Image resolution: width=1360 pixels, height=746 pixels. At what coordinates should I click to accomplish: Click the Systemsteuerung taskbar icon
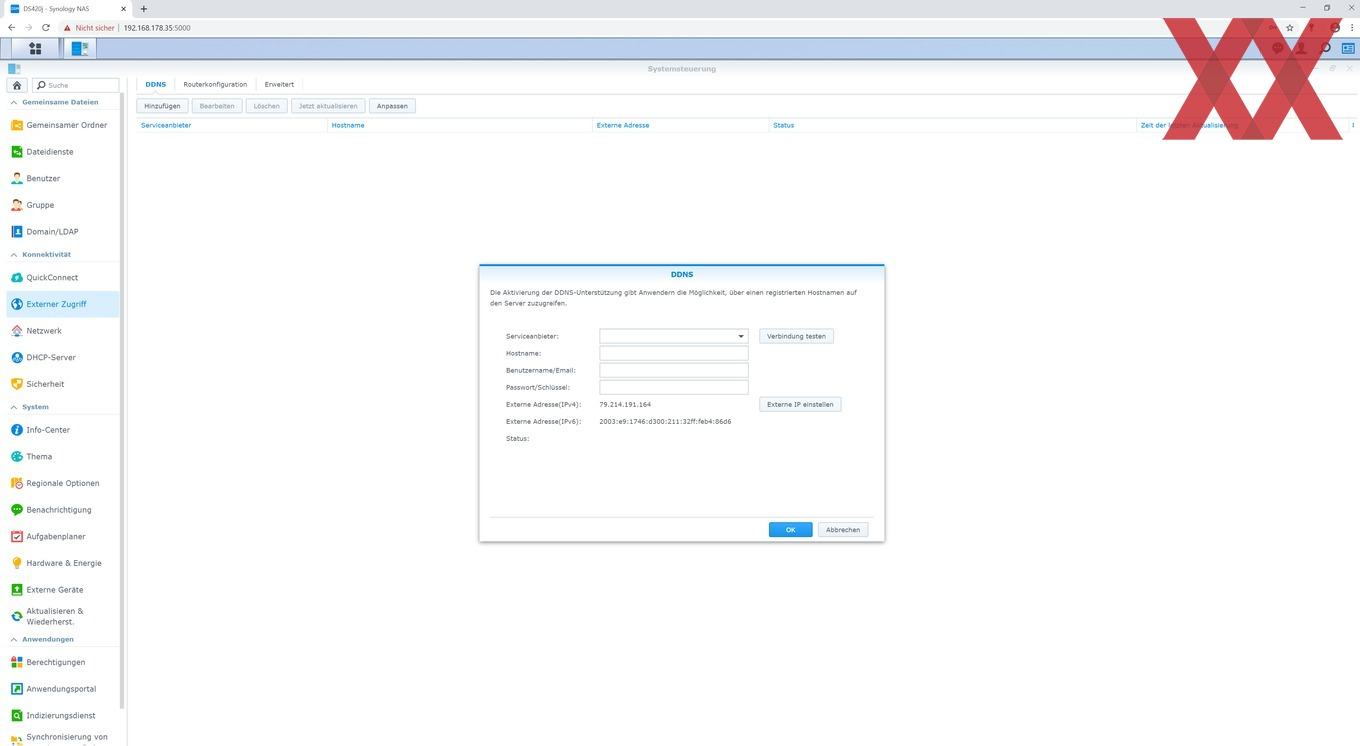point(80,48)
